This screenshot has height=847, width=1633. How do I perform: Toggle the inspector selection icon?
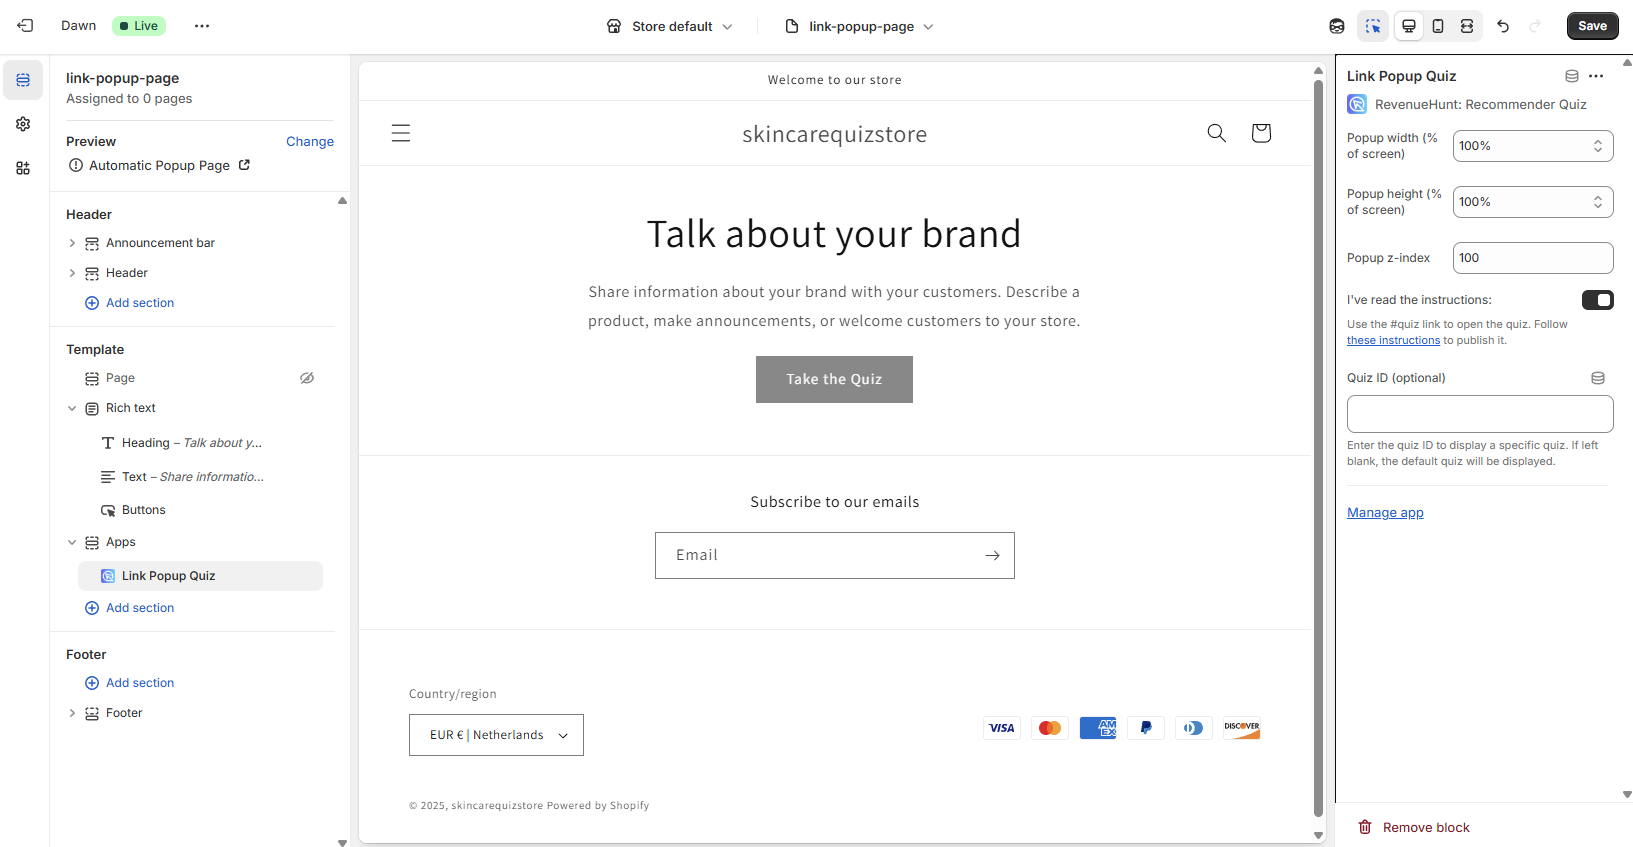click(1373, 26)
